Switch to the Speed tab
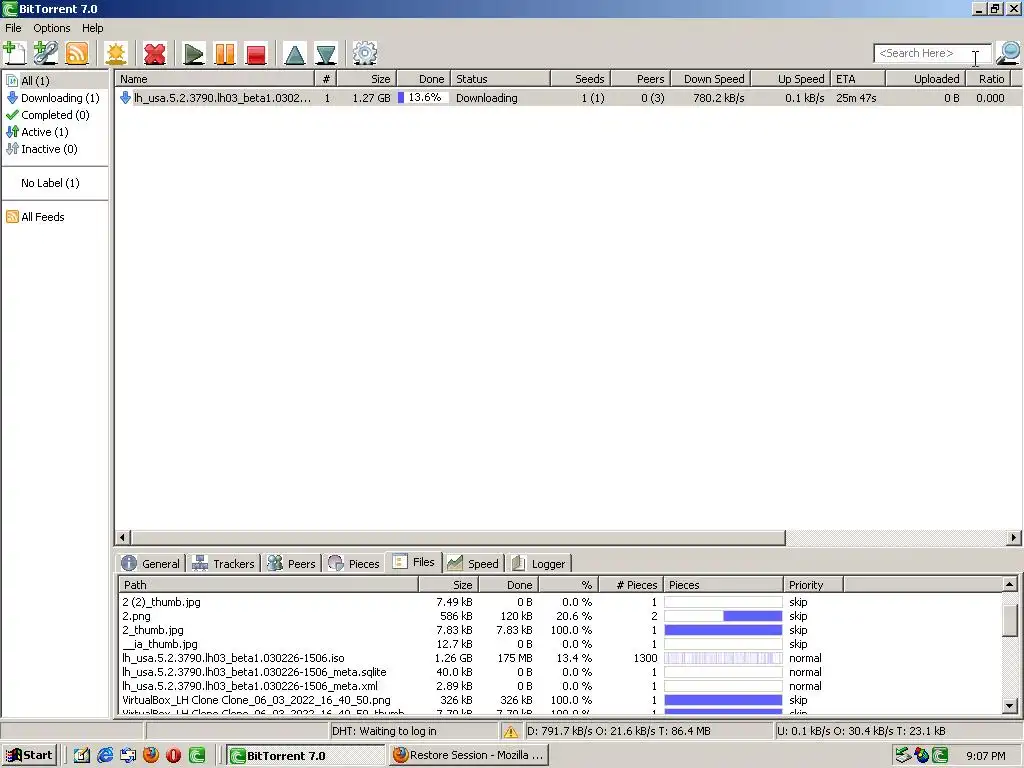Image resolution: width=1024 pixels, height=768 pixels. [473, 564]
